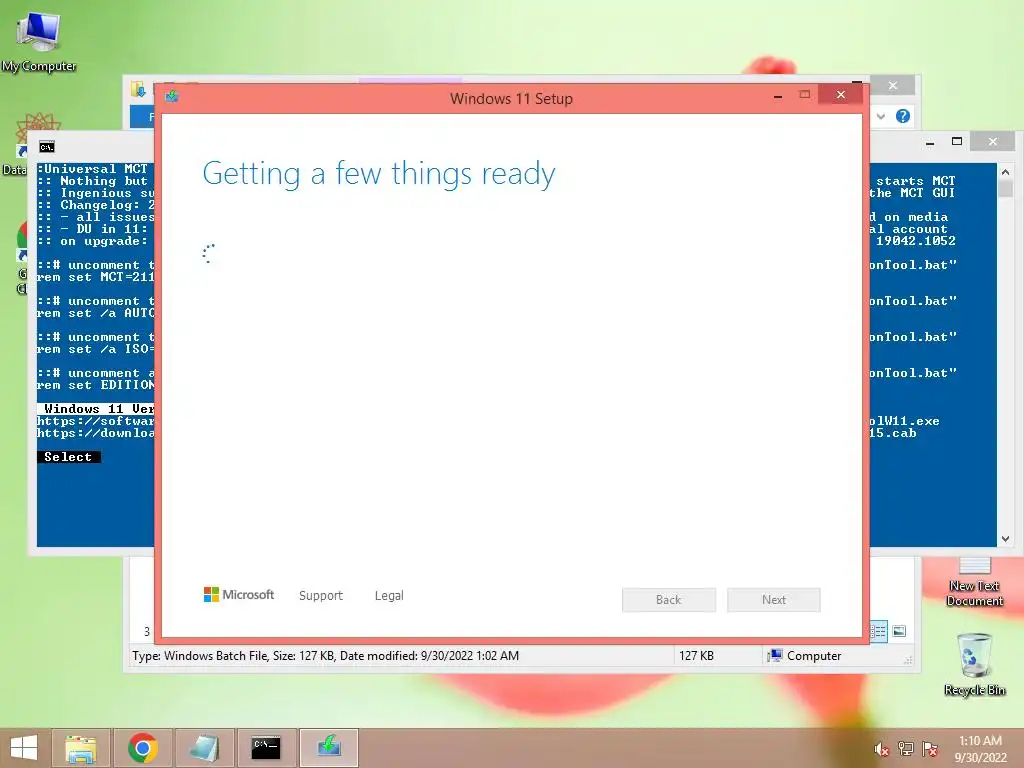Viewport: 1024px width, 768px height.
Task: Click the Next button in Setup
Action: pos(774,600)
